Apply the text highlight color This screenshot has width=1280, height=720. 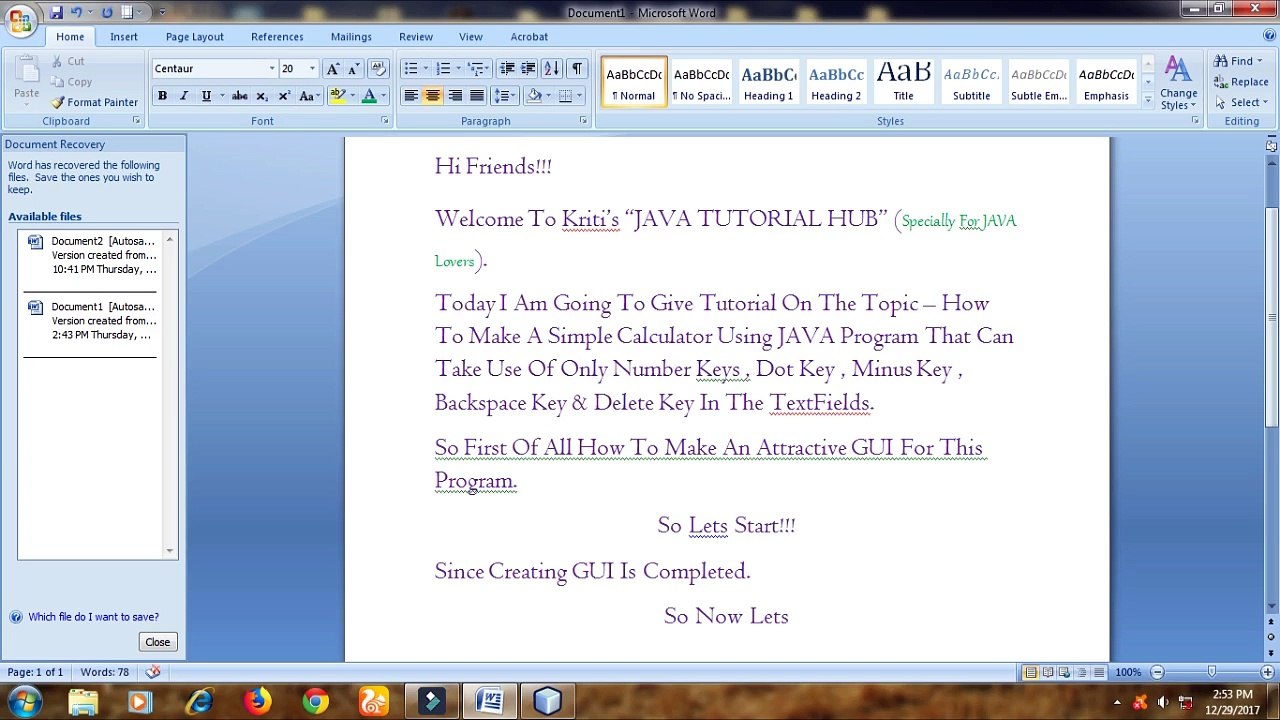(x=337, y=96)
